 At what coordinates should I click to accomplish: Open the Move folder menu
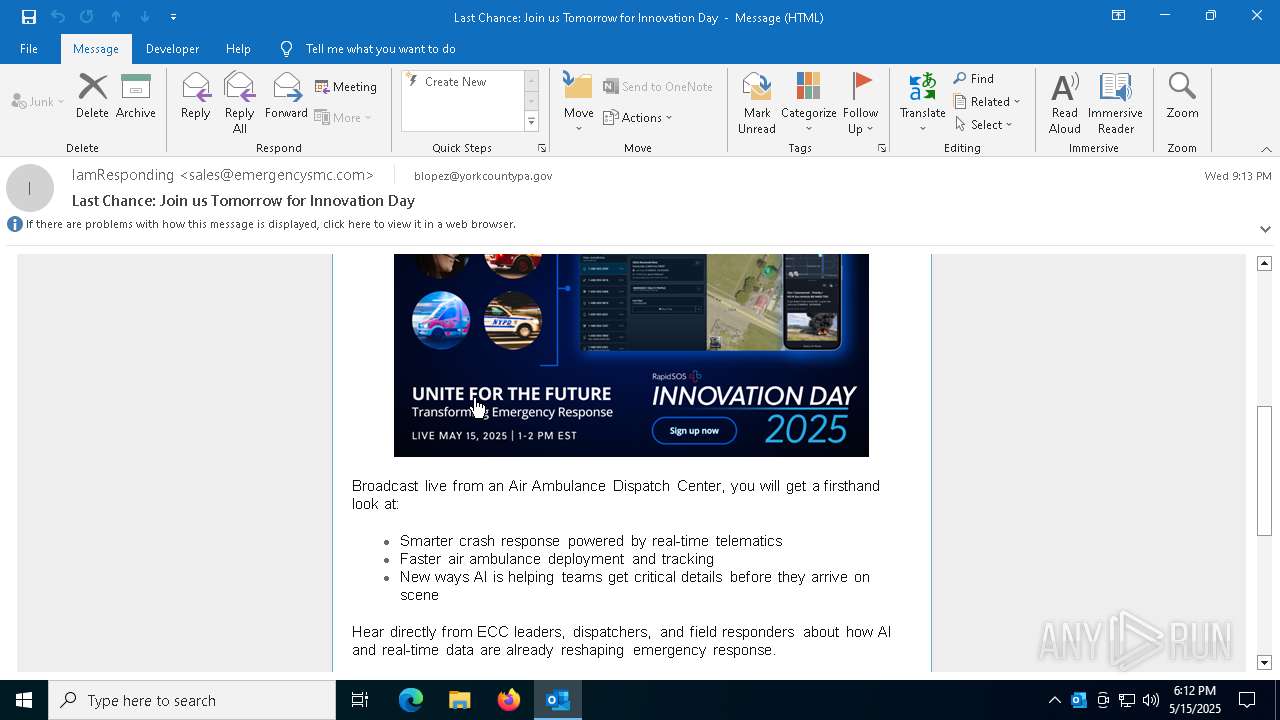coord(579,102)
